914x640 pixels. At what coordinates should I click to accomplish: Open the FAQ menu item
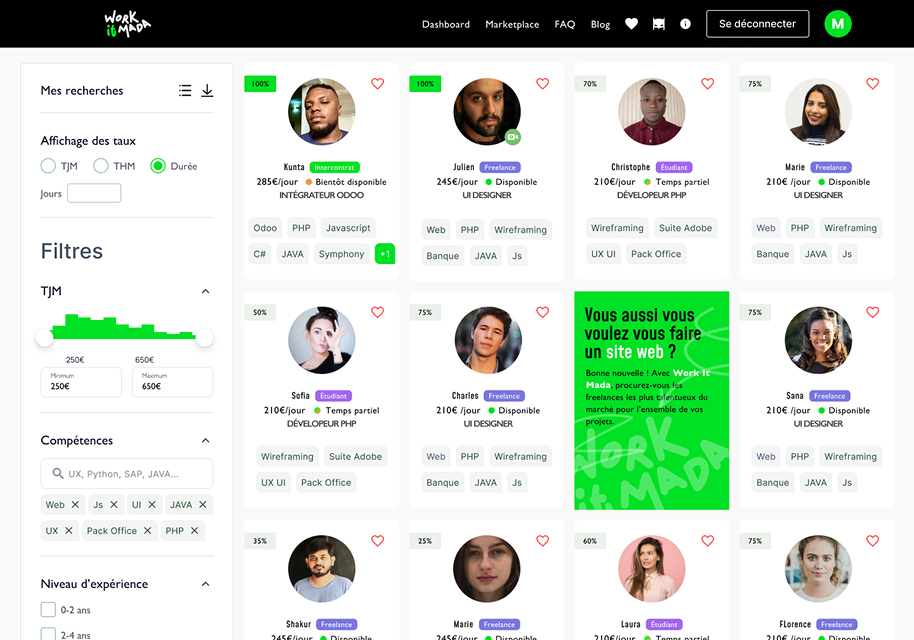point(565,24)
